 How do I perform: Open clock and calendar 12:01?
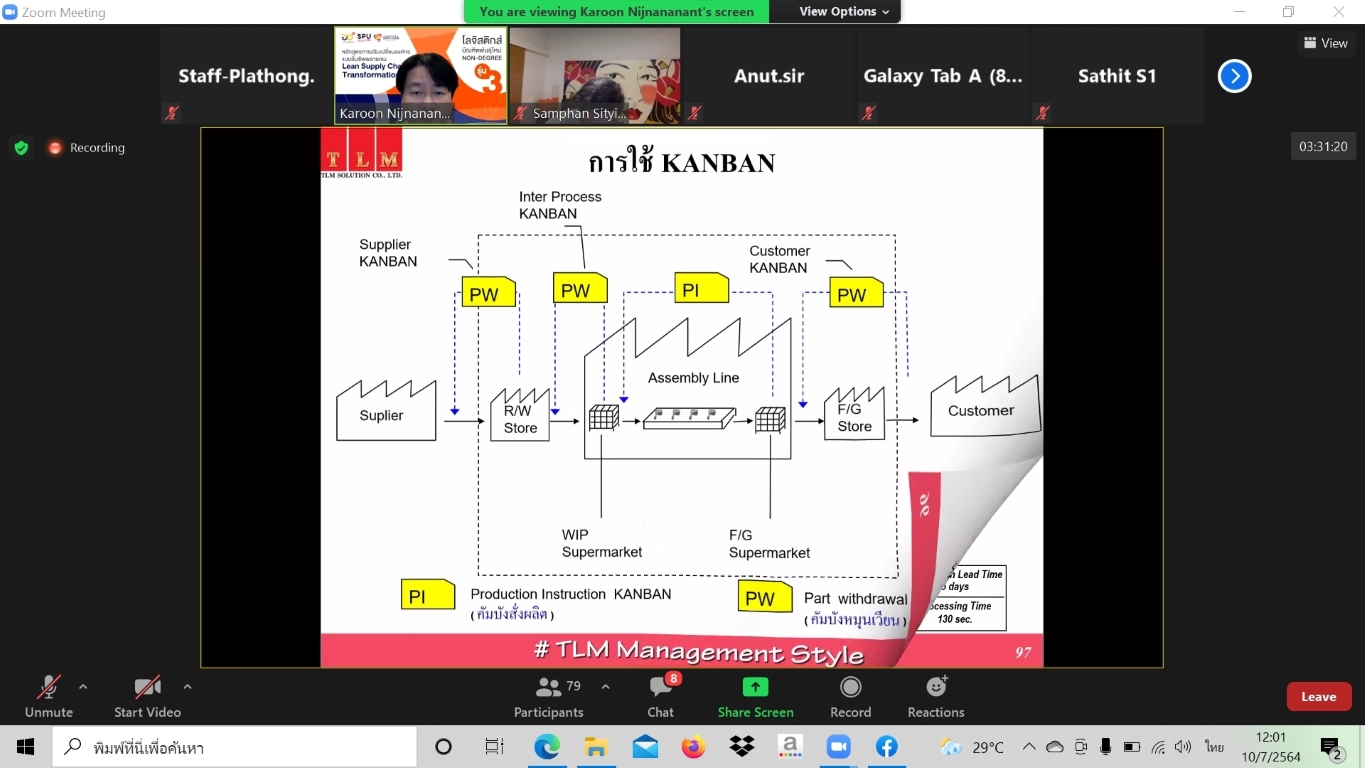pos(1270,747)
